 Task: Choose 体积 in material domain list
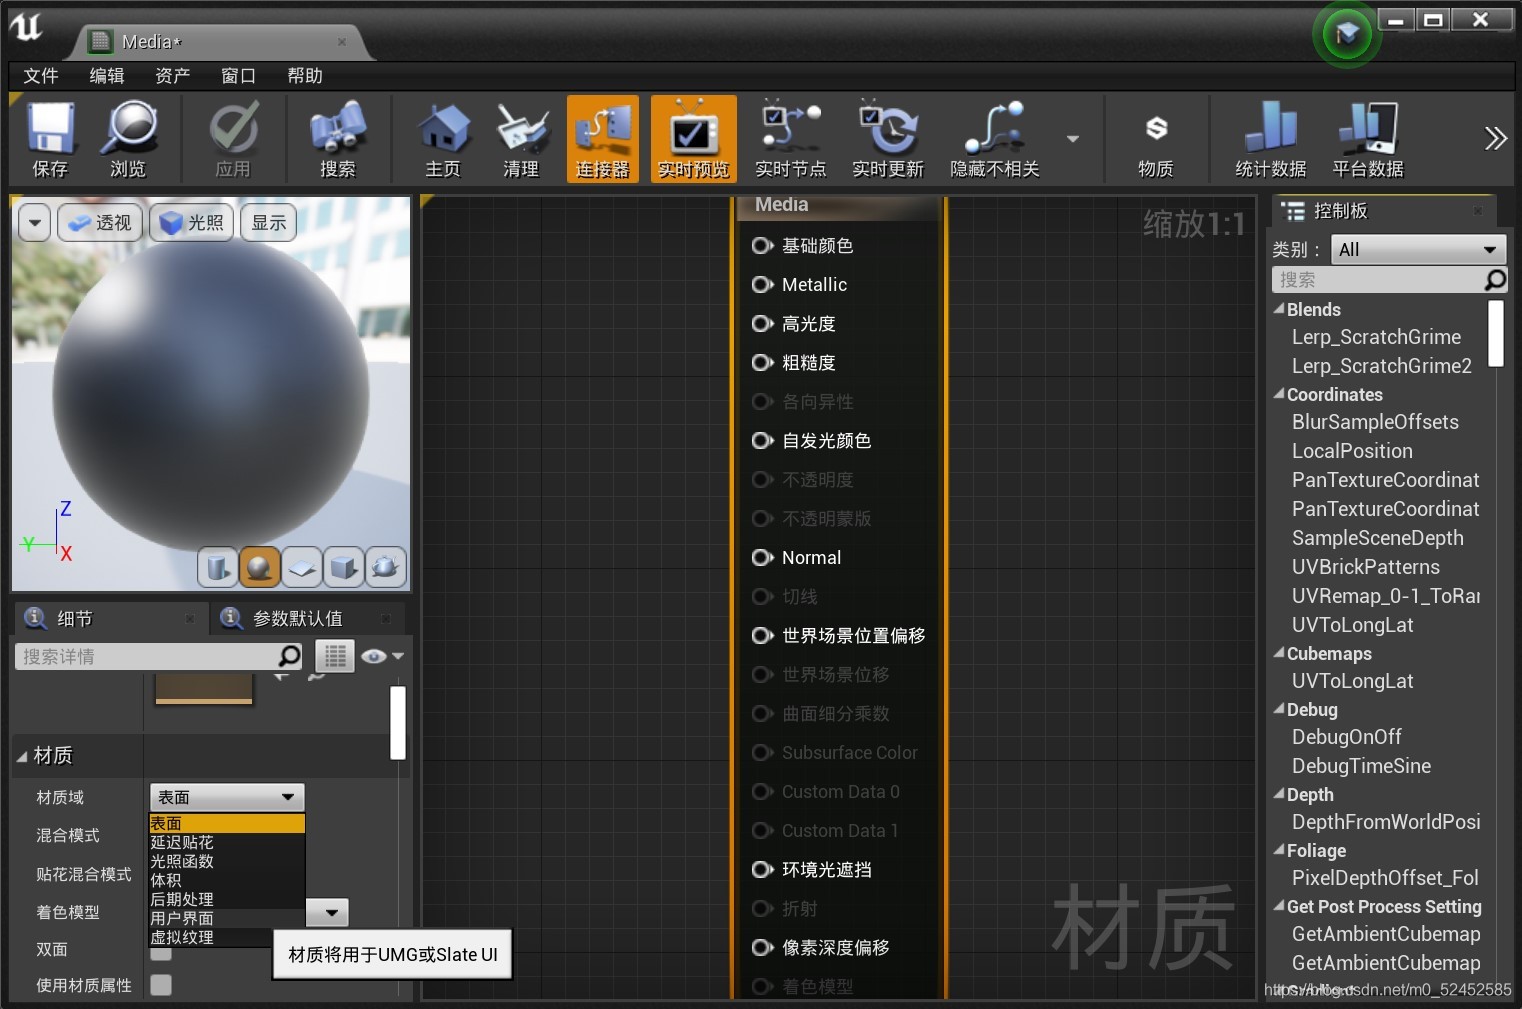[x=226, y=880]
